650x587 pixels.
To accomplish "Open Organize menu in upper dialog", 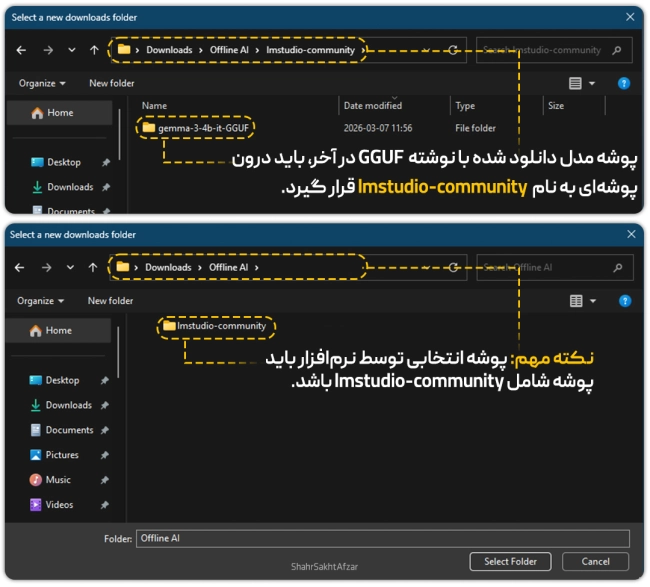I will click(42, 83).
